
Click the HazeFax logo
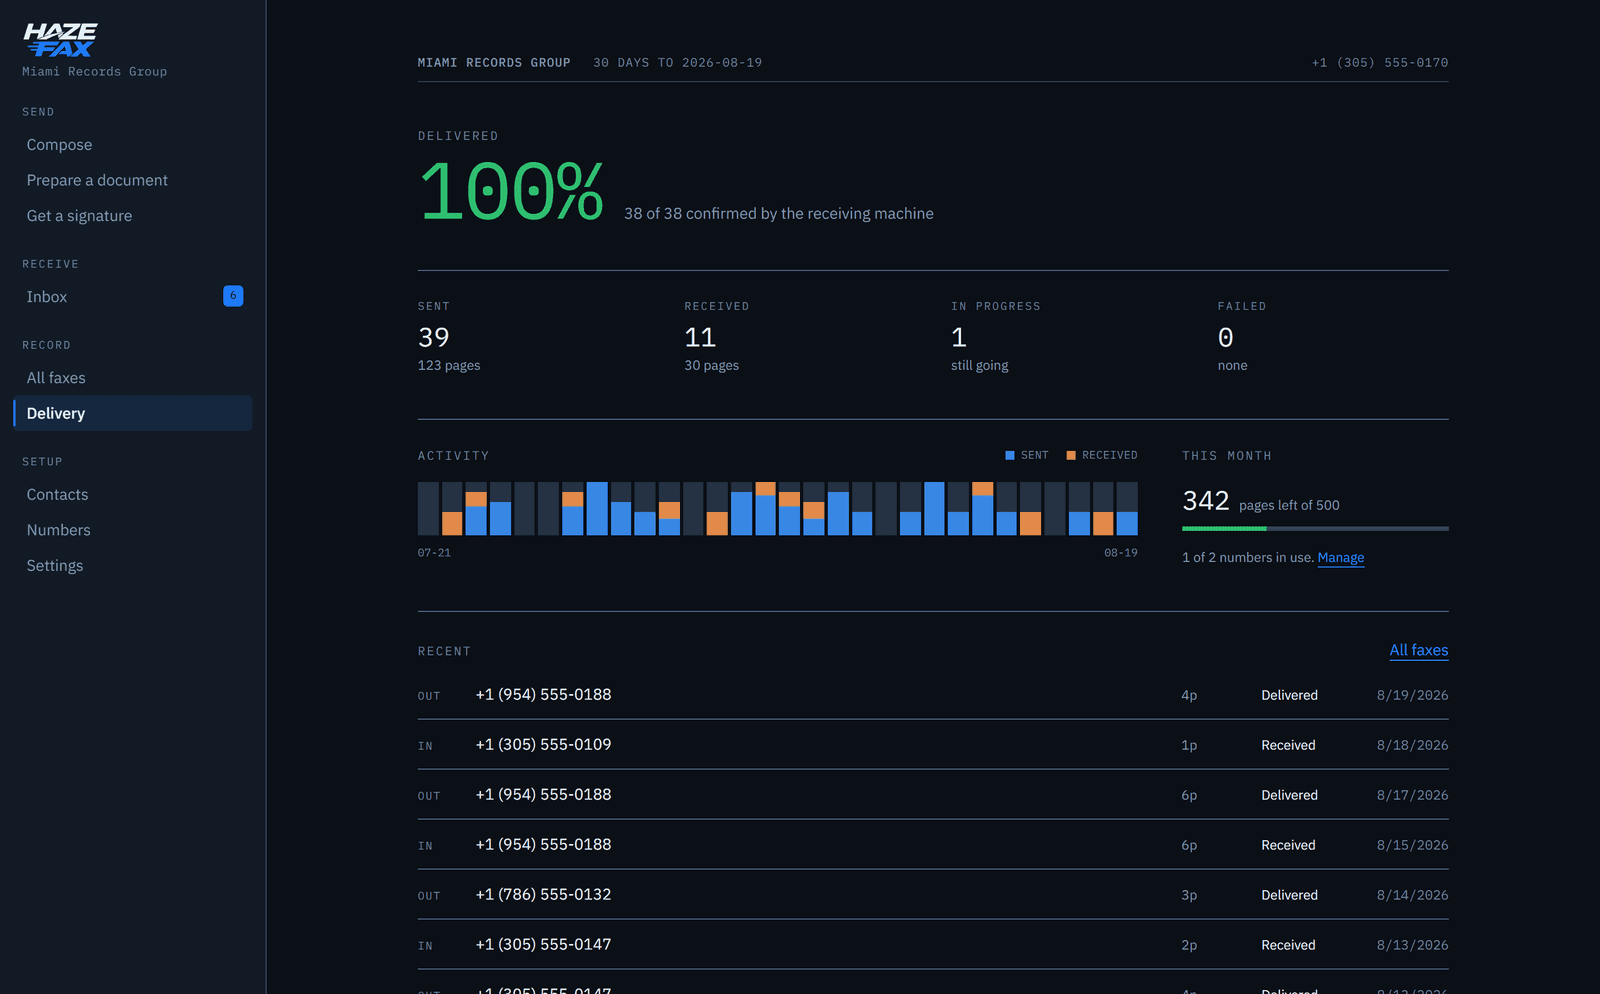[x=60, y=40]
